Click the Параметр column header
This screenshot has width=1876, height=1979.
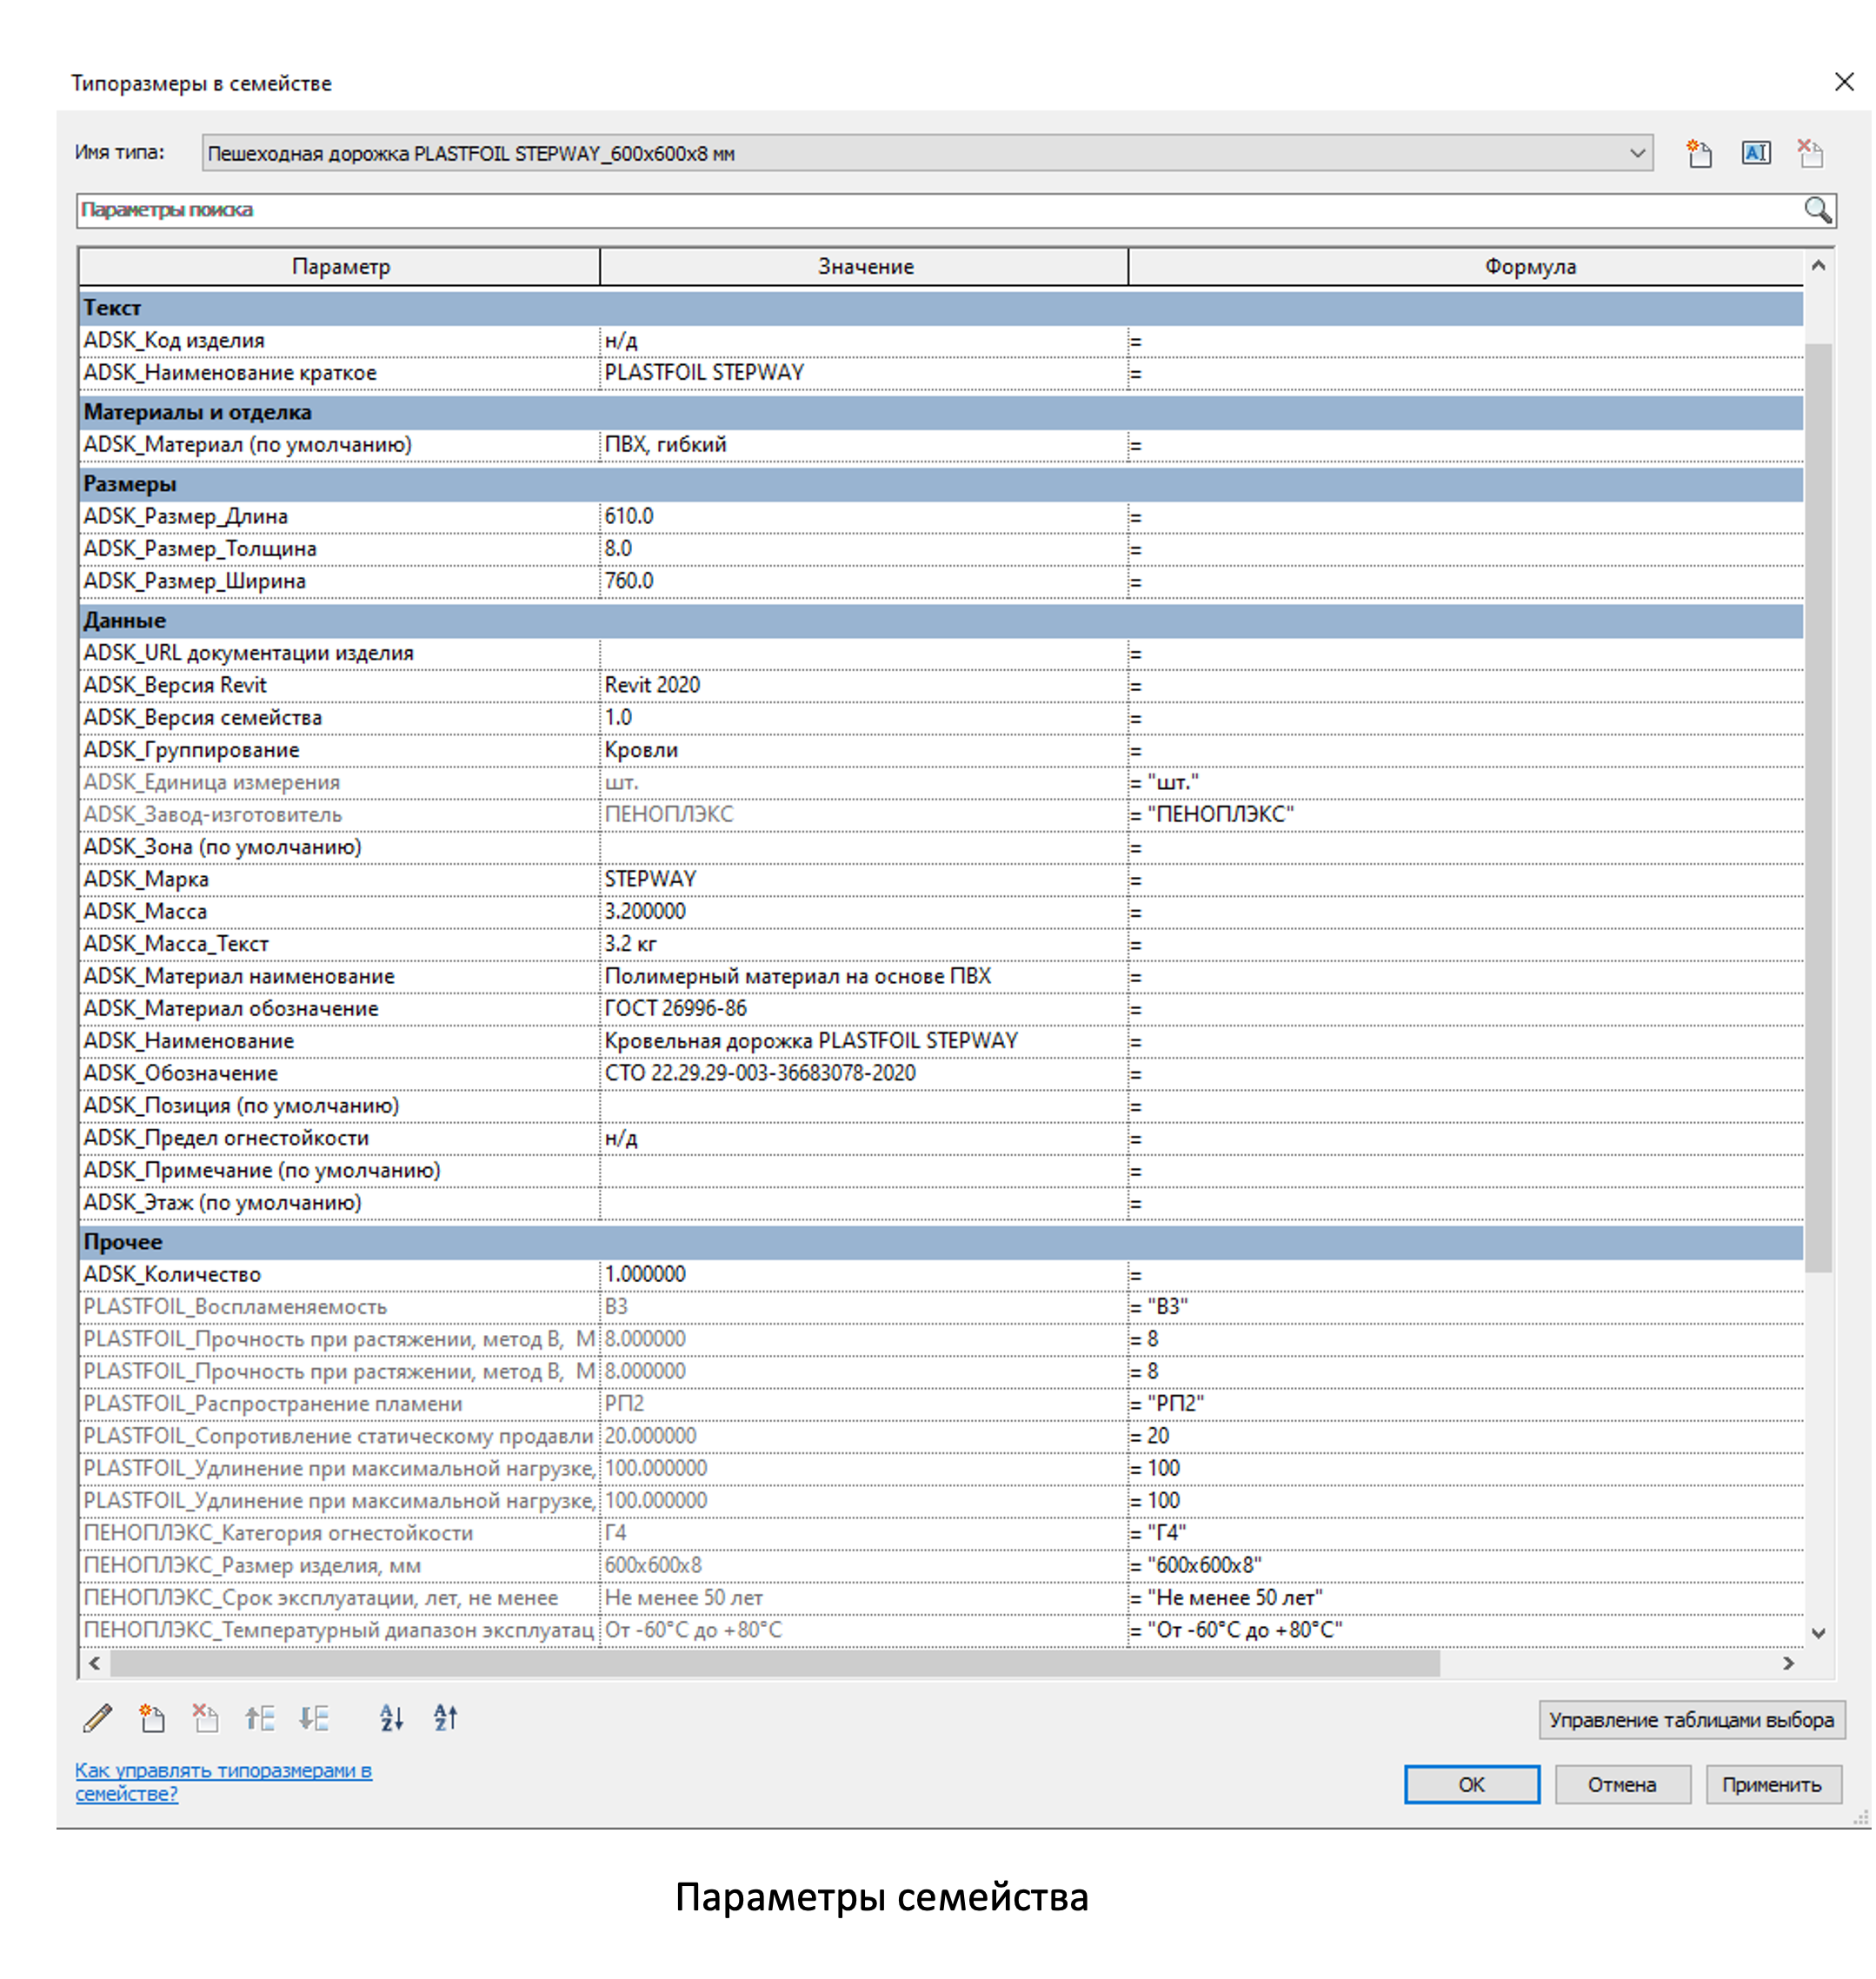pyautogui.click(x=340, y=267)
